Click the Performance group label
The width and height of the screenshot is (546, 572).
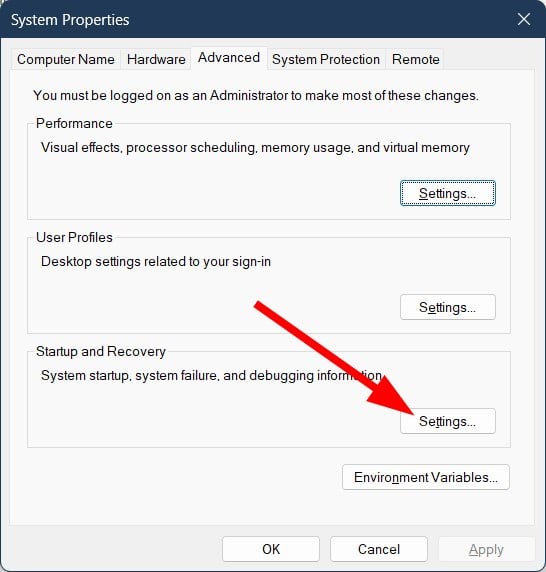[74, 123]
